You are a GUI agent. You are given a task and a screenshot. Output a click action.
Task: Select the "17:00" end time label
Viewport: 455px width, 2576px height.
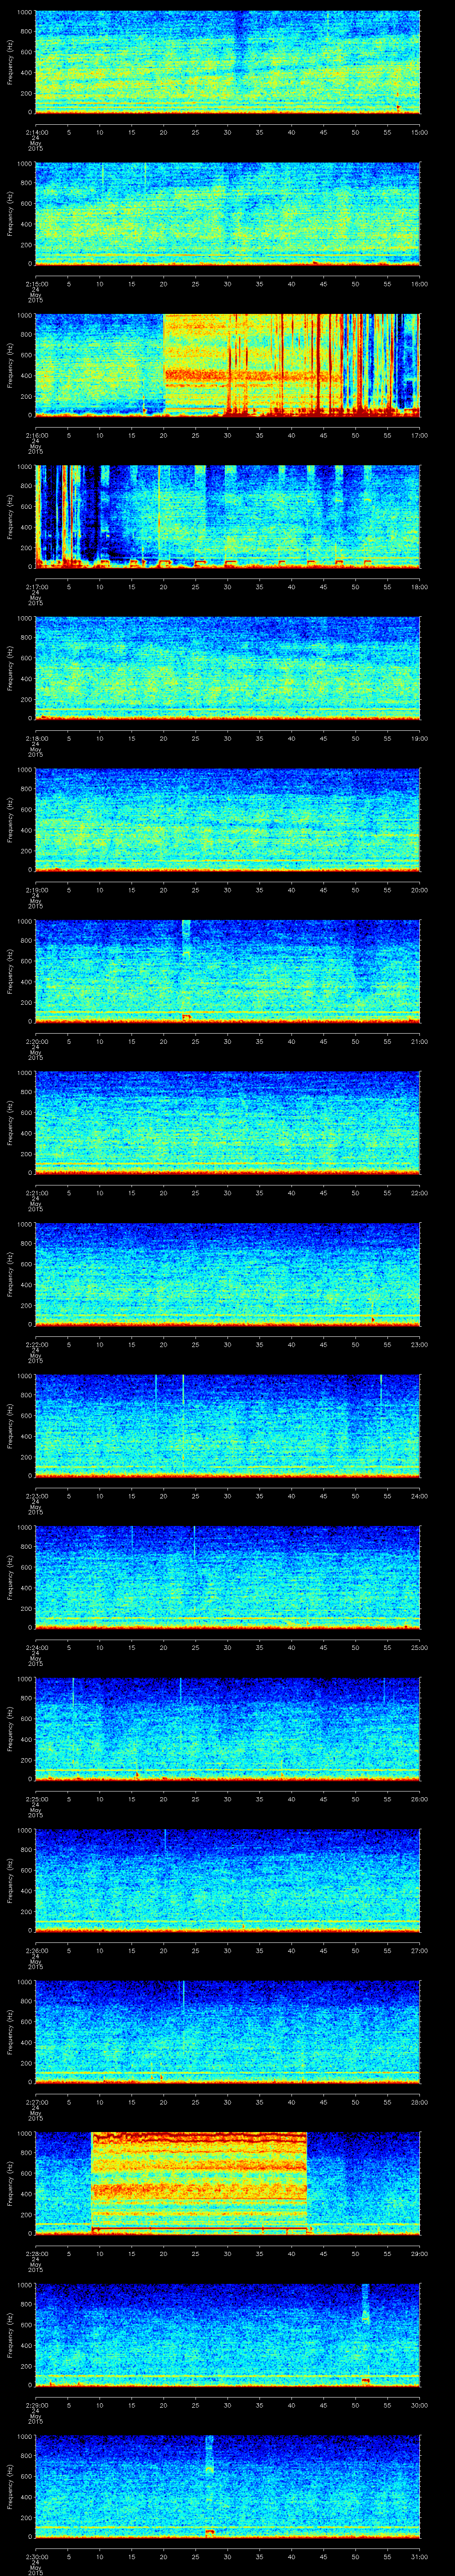click(420, 435)
